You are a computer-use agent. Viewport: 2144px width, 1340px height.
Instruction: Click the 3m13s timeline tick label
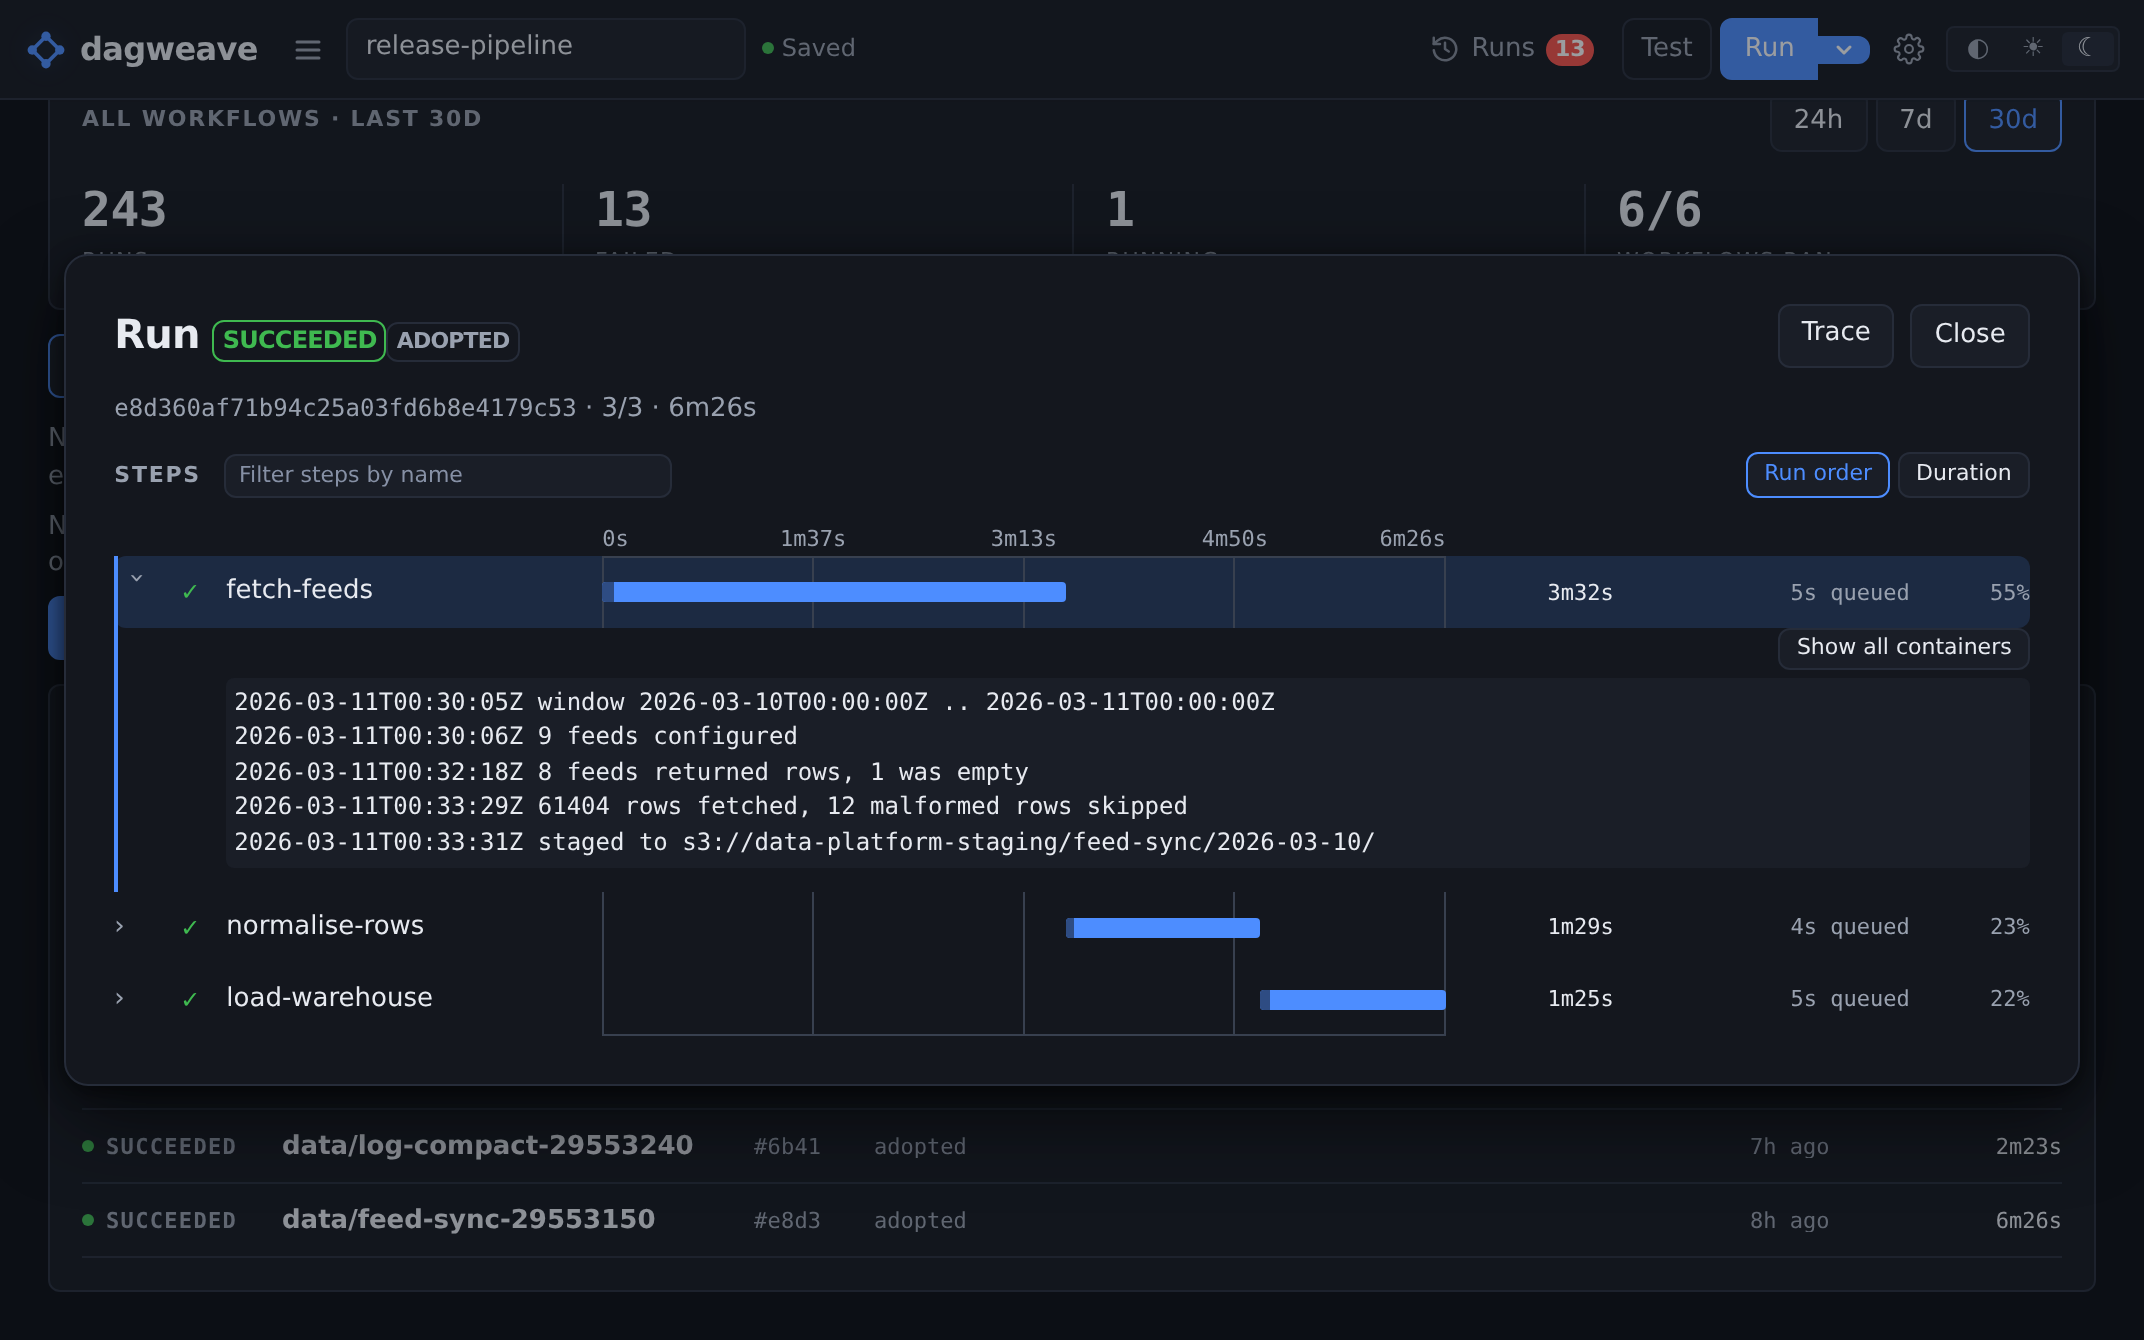(1023, 539)
